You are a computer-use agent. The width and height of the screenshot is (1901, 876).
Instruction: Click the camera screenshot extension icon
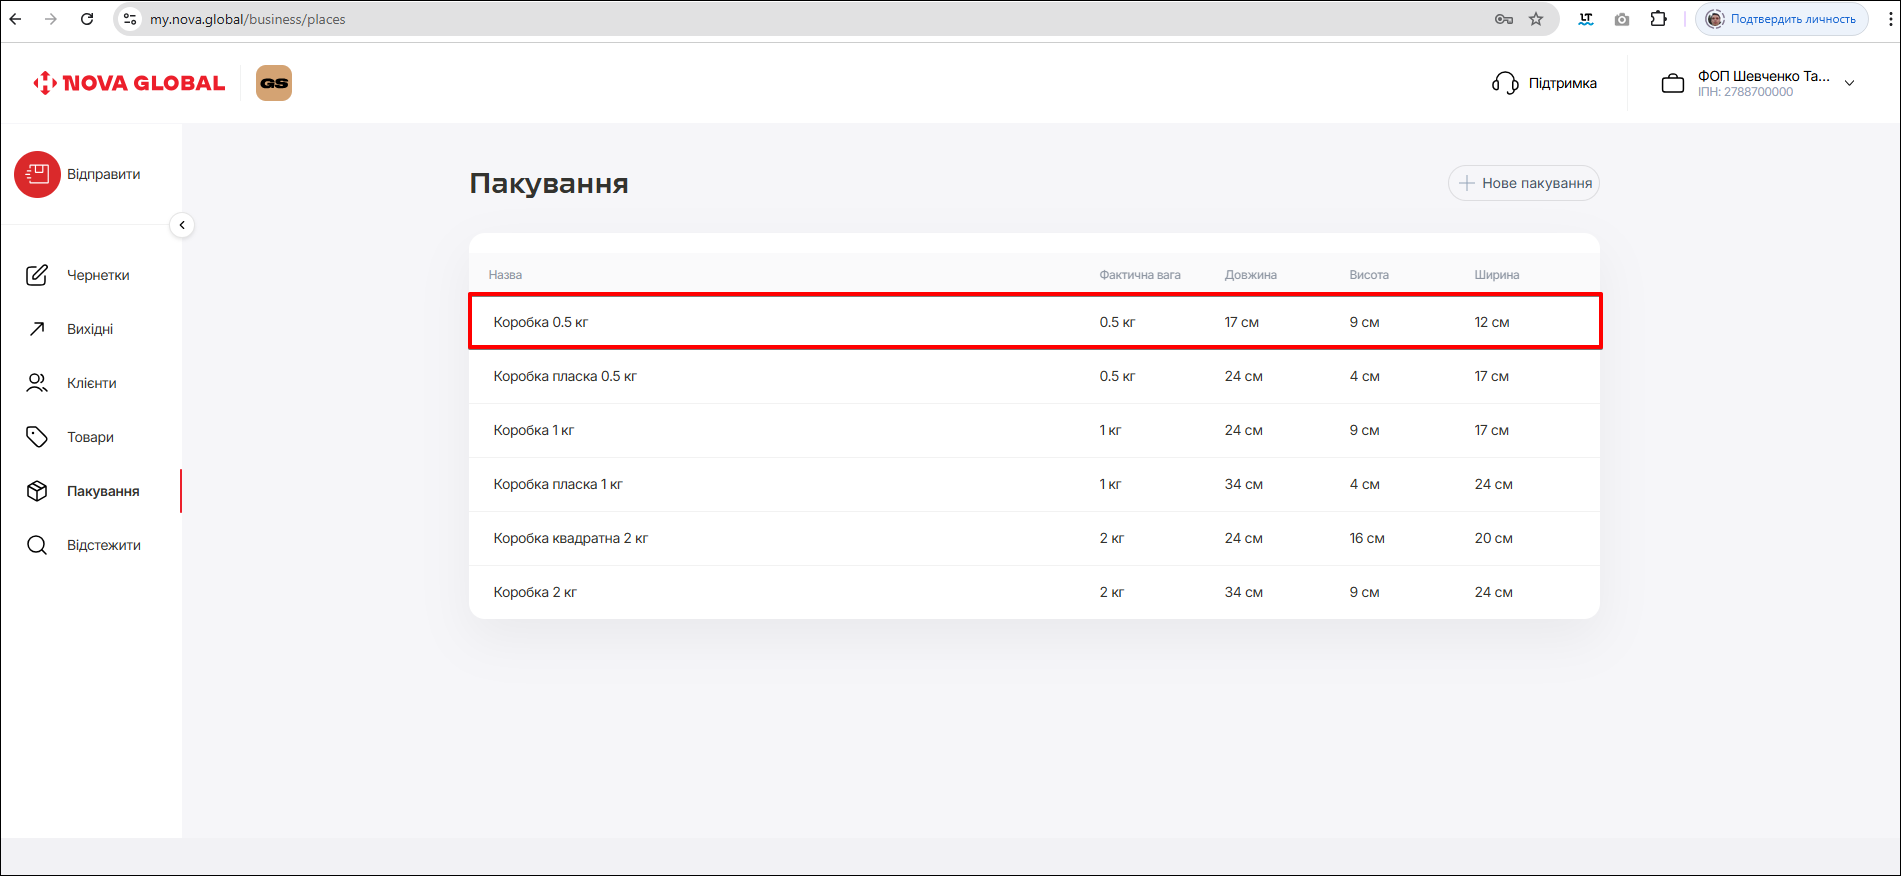tap(1622, 19)
